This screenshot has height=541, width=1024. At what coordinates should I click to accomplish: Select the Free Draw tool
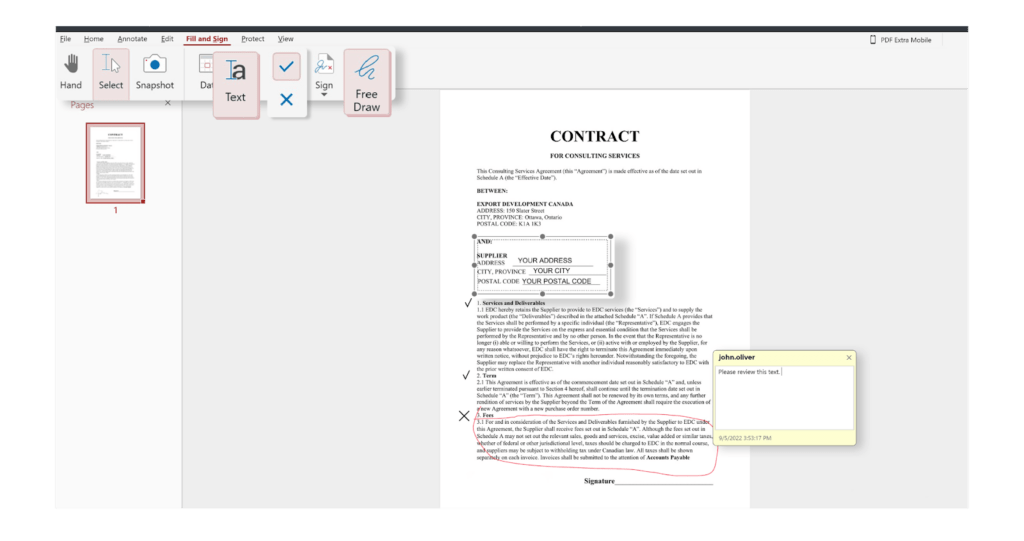tap(367, 82)
